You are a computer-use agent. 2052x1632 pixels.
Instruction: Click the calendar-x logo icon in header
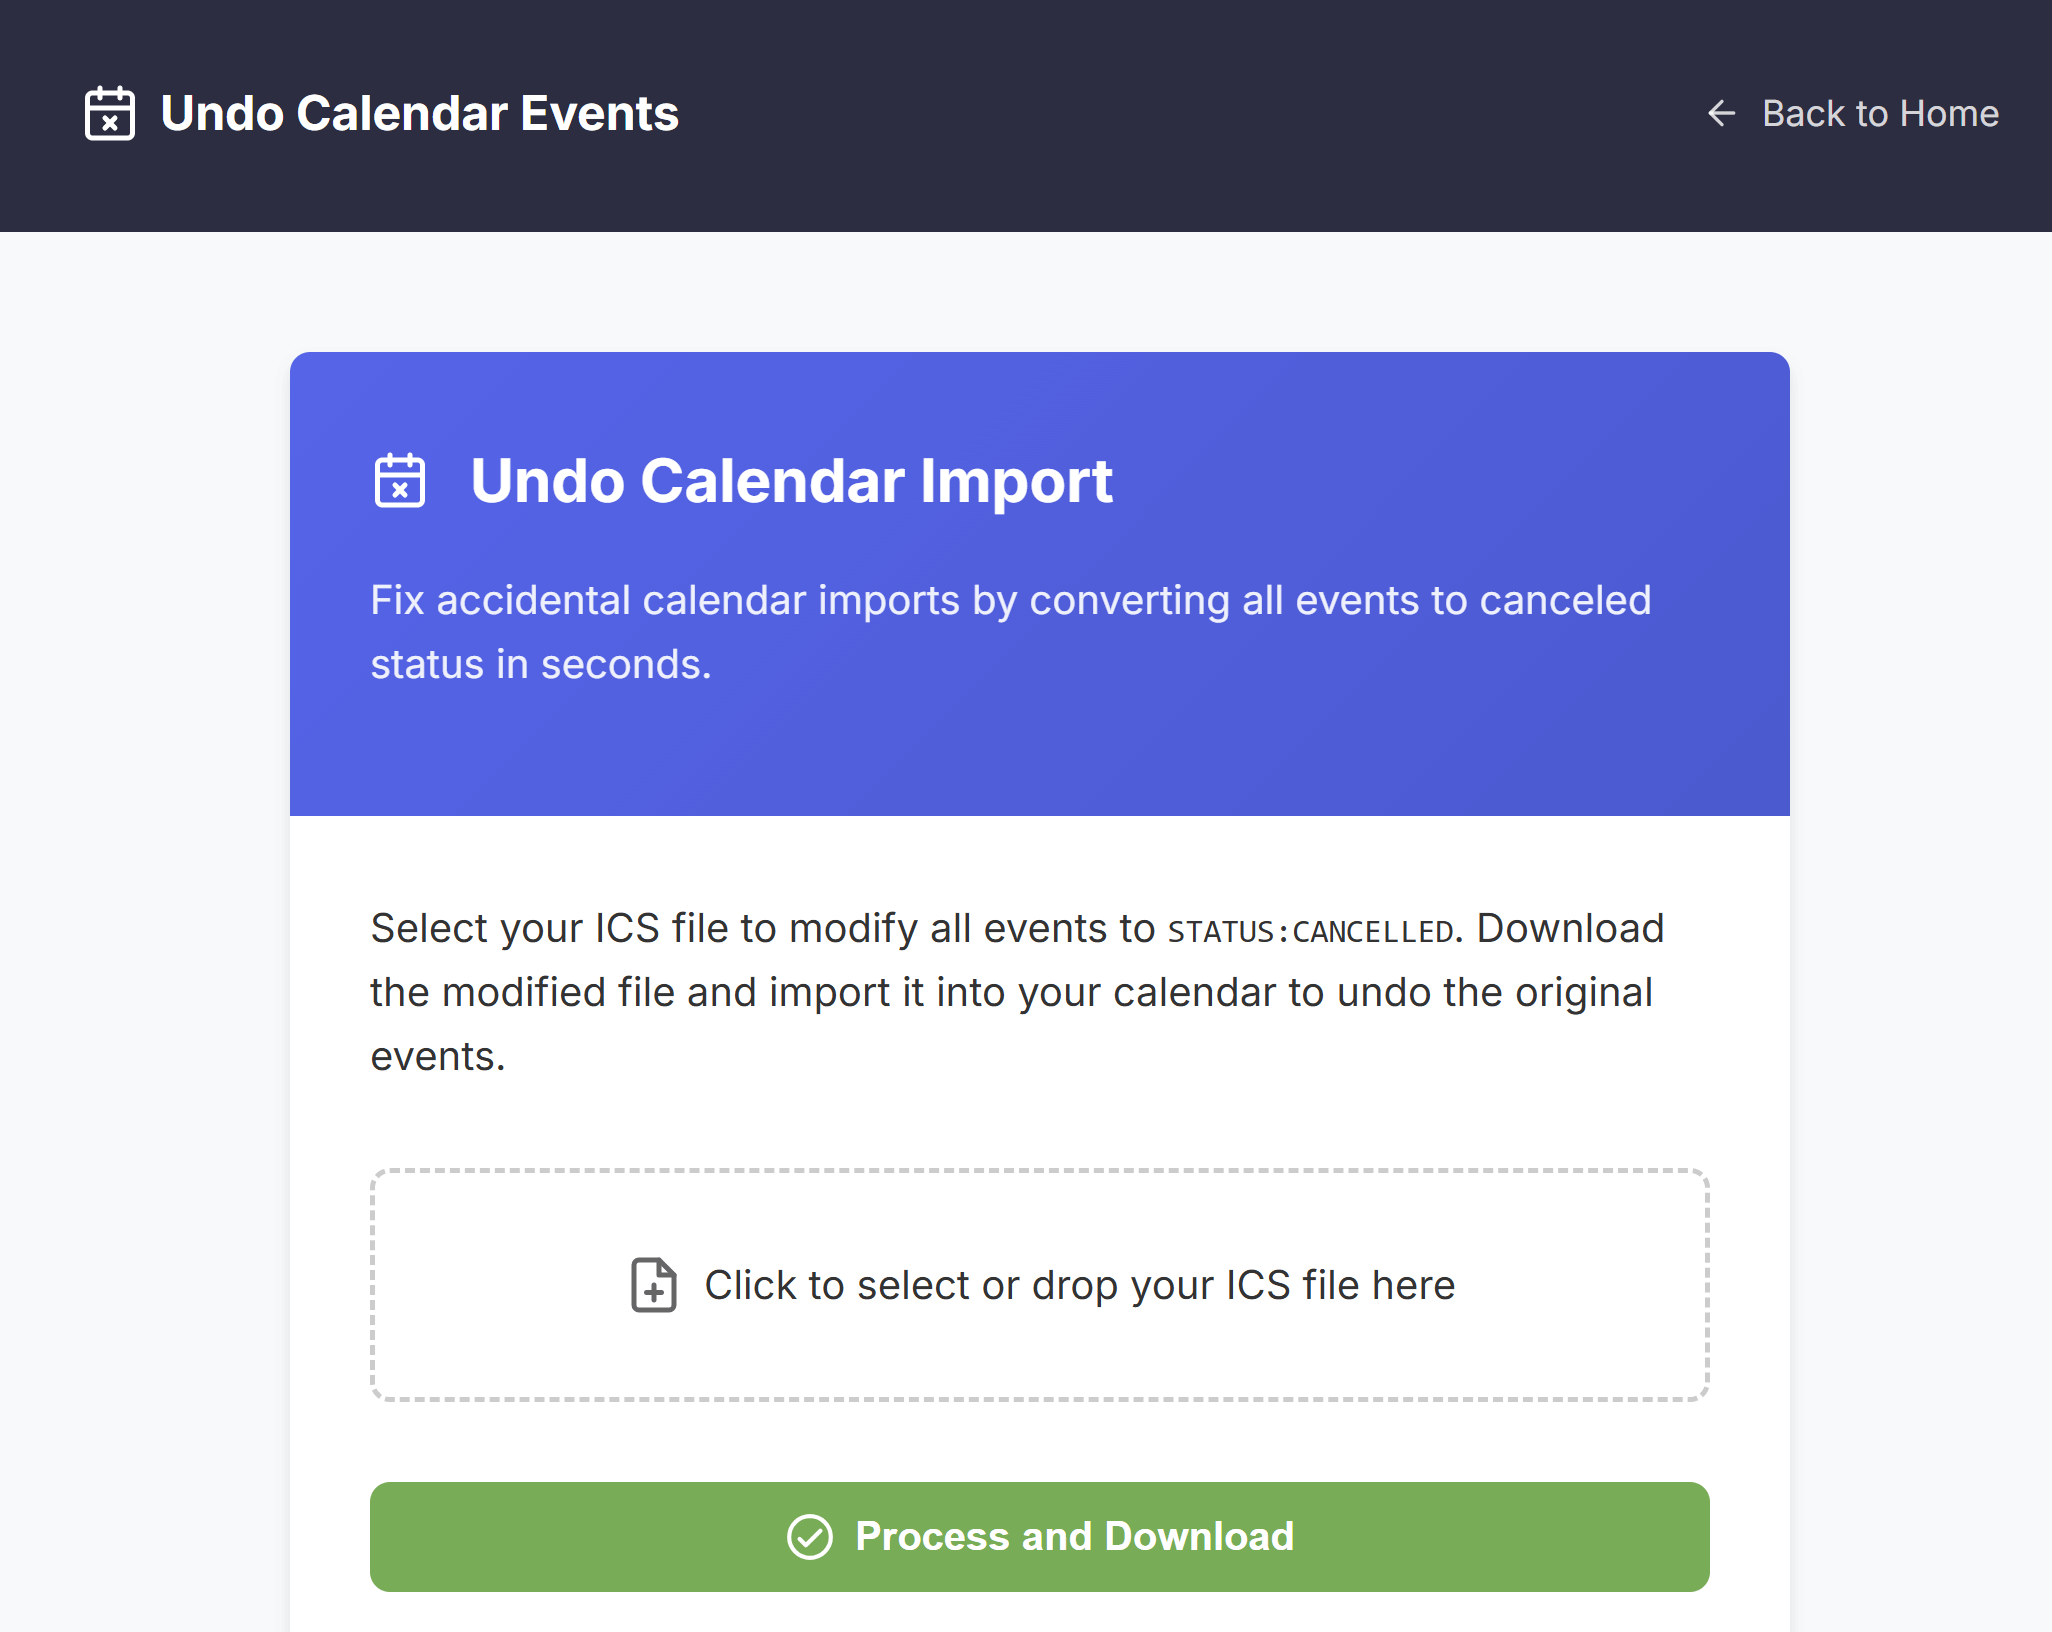click(x=110, y=113)
